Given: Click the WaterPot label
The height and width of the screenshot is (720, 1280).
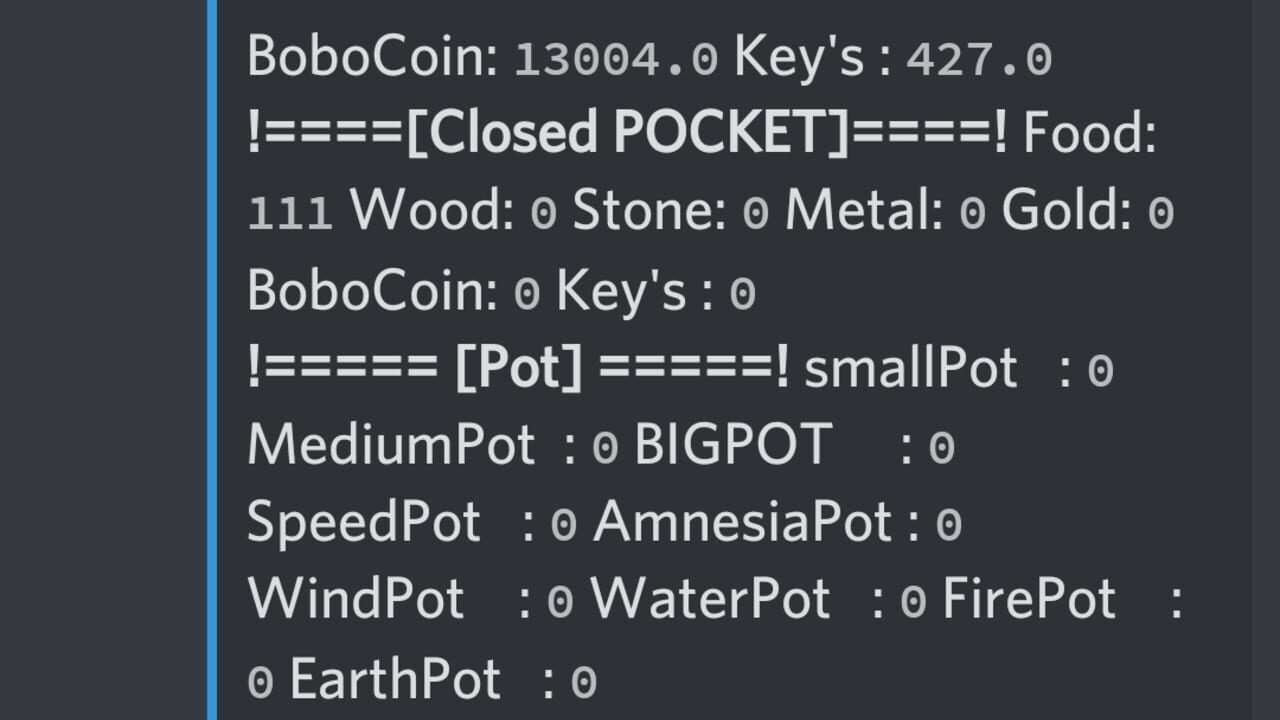Looking at the screenshot, I should (711, 600).
